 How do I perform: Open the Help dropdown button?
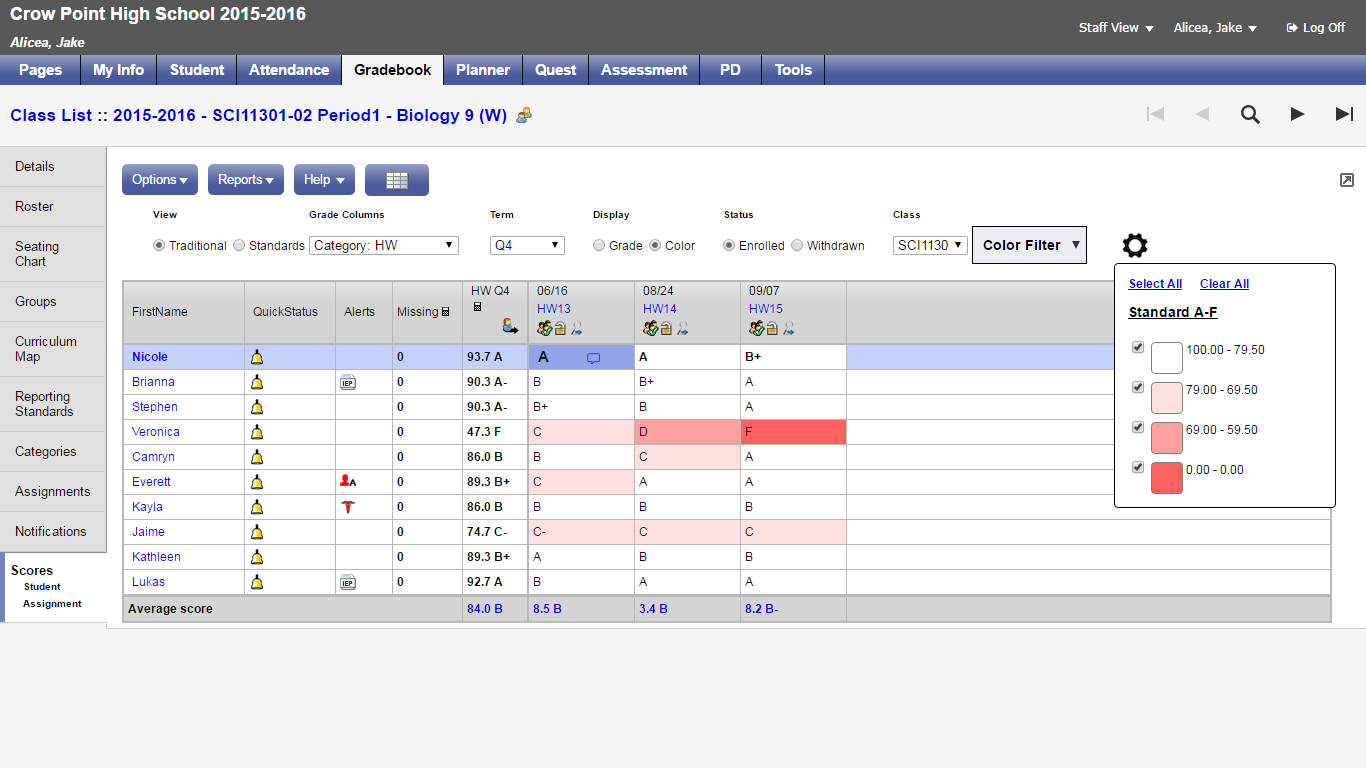(x=325, y=180)
